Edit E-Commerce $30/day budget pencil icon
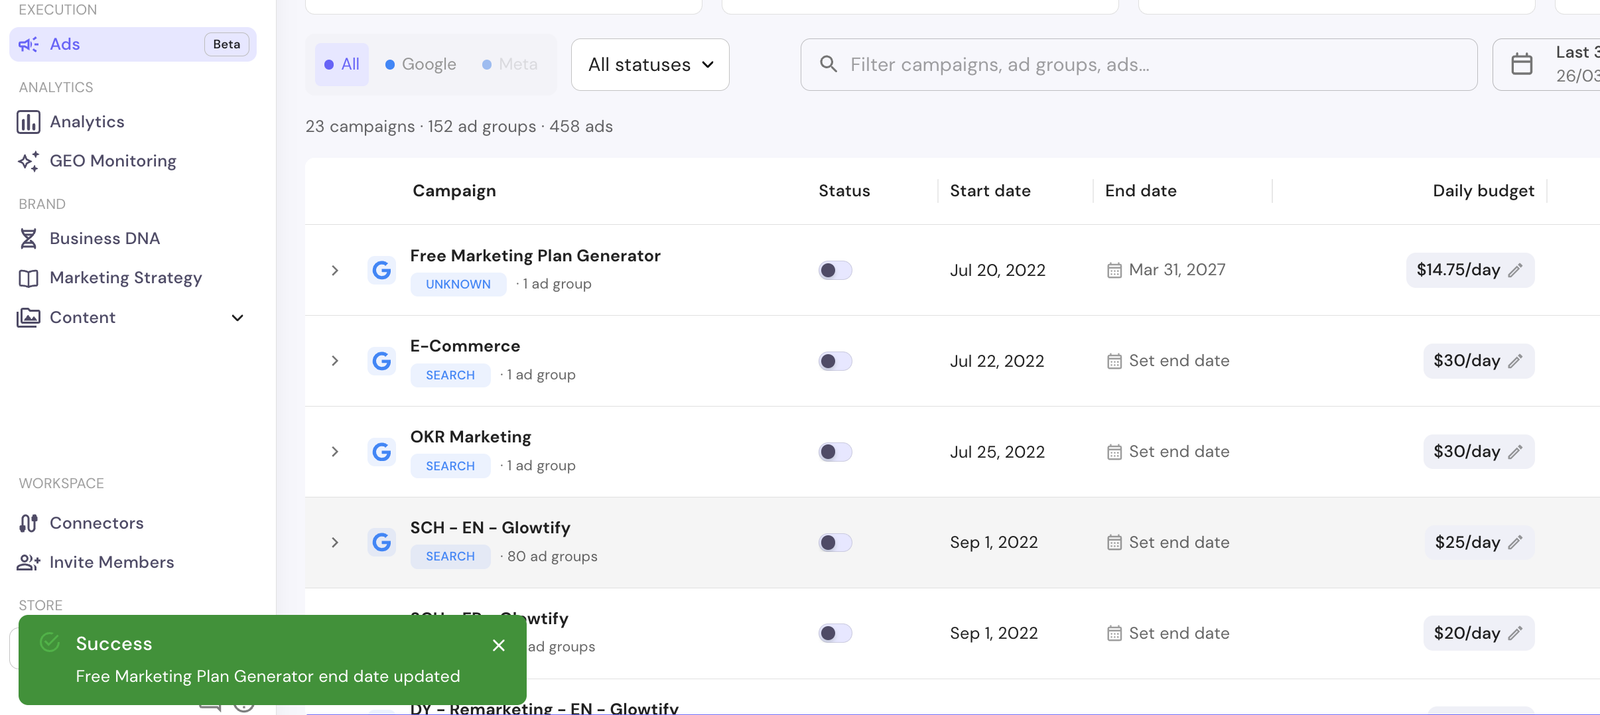Image resolution: width=1600 pixels, height=715 pixels. coord(1515,361)
